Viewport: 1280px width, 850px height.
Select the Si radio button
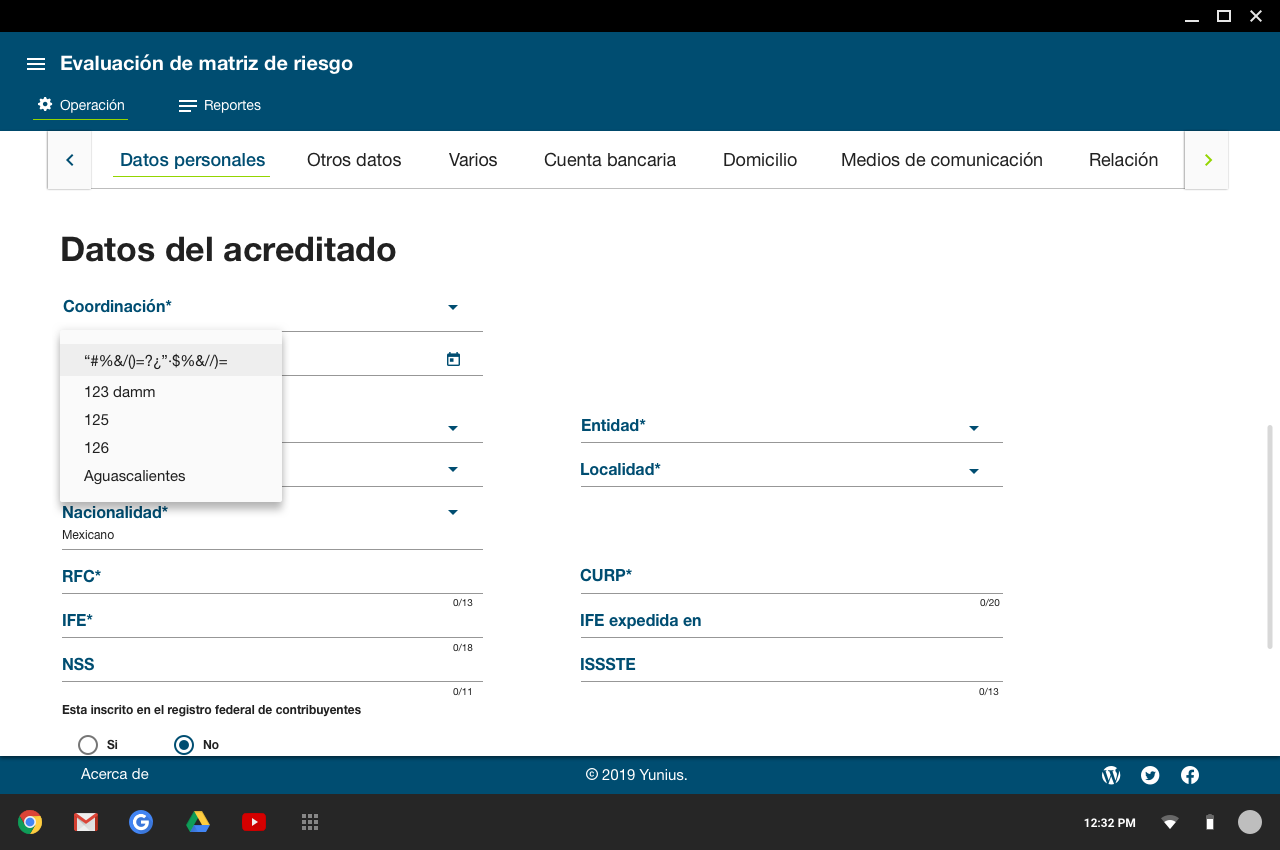(88, 744)
